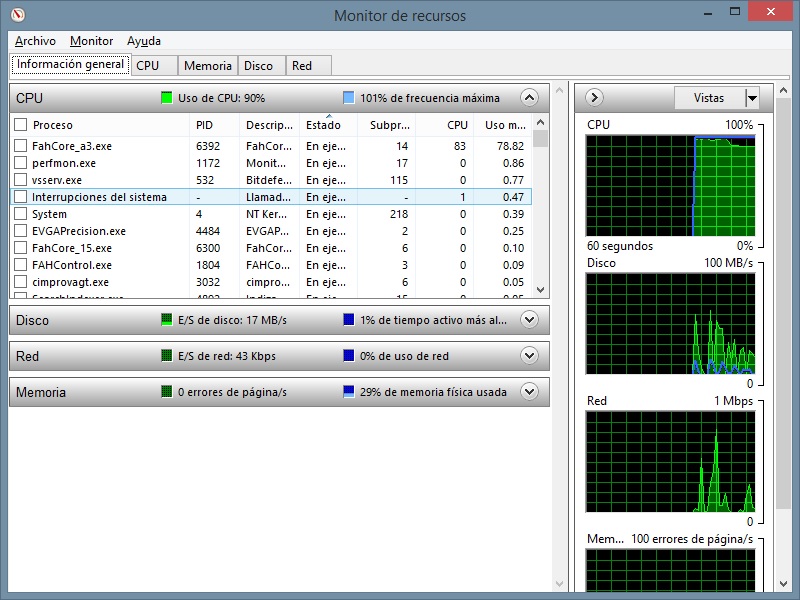Viewport: 800px width, 600px height.
Task: Check the perfmon.exe process checkbox
Action: 20,163
